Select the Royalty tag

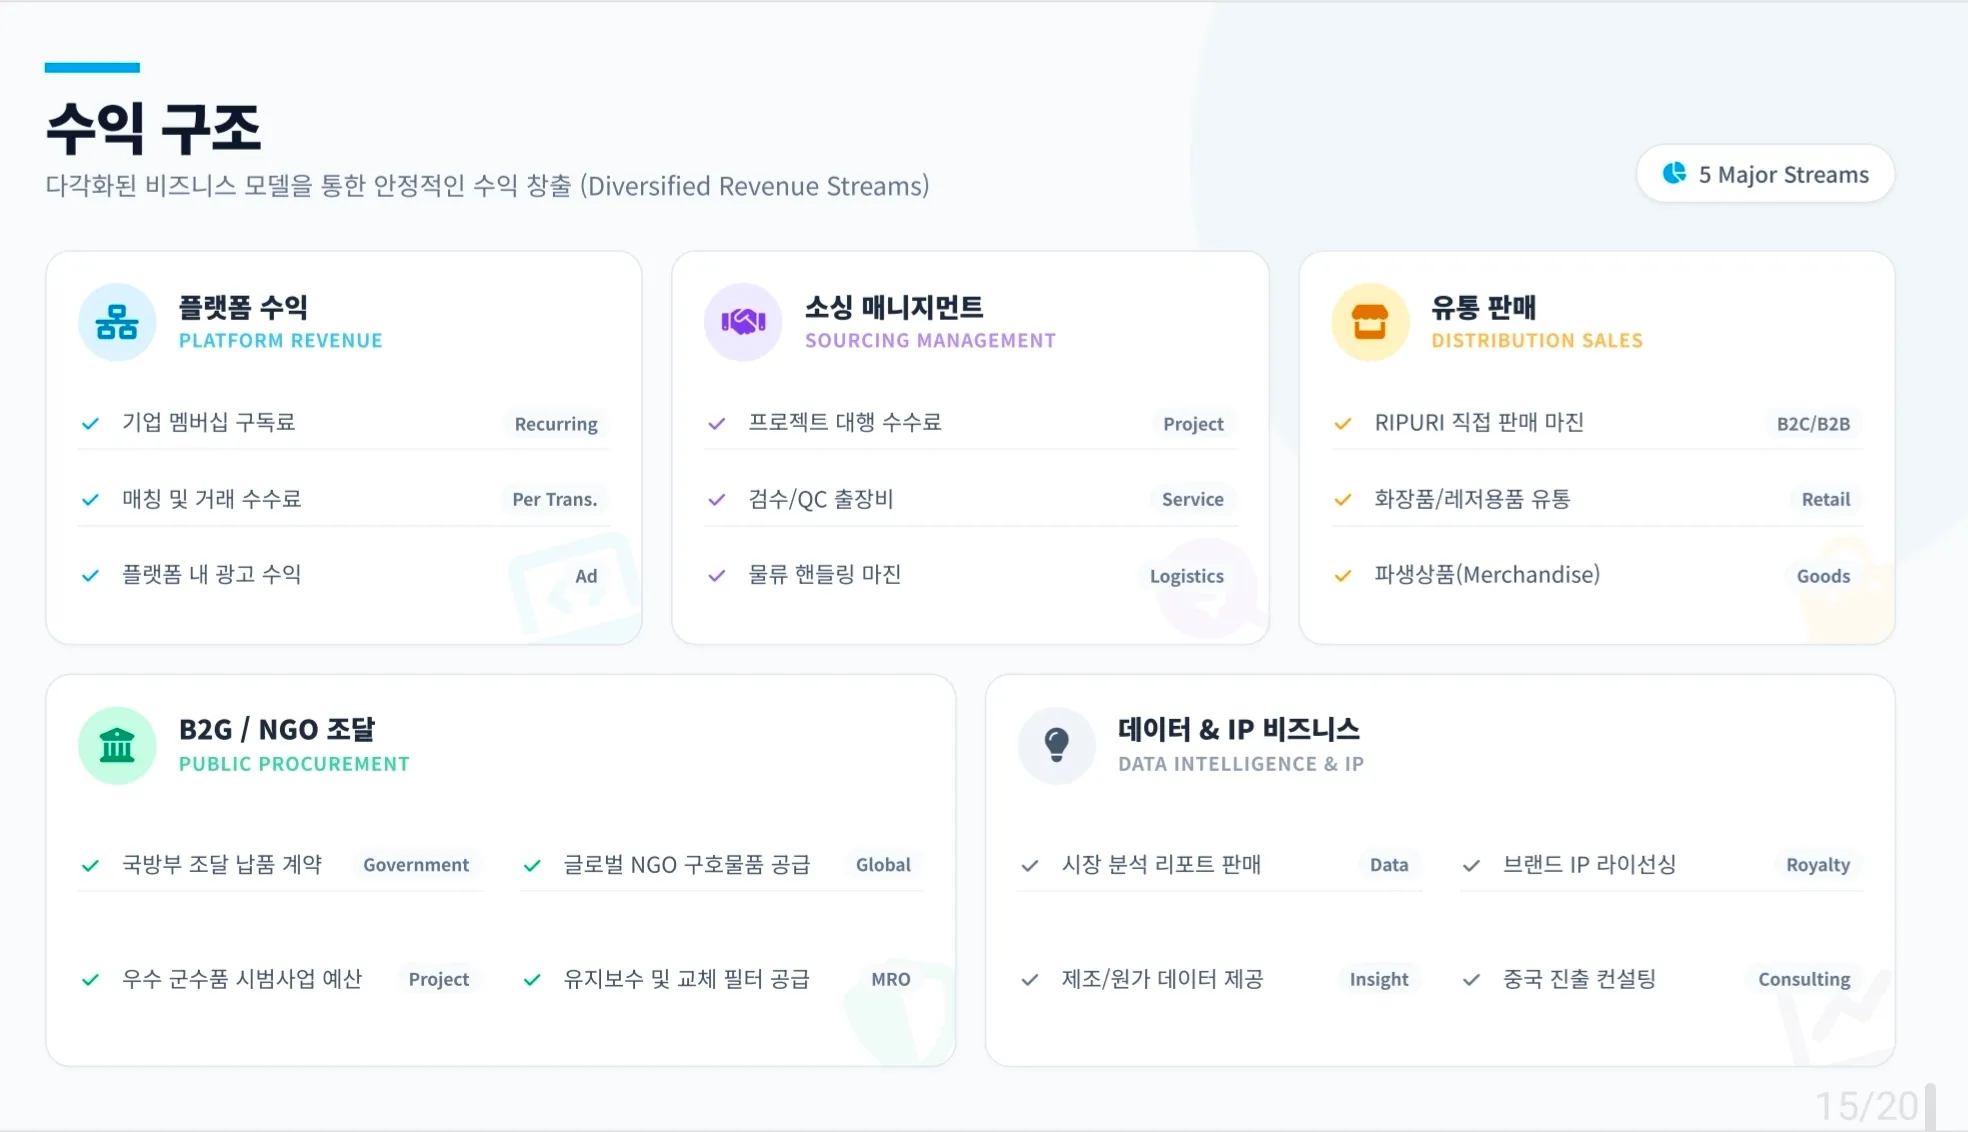click(1818, 865)
